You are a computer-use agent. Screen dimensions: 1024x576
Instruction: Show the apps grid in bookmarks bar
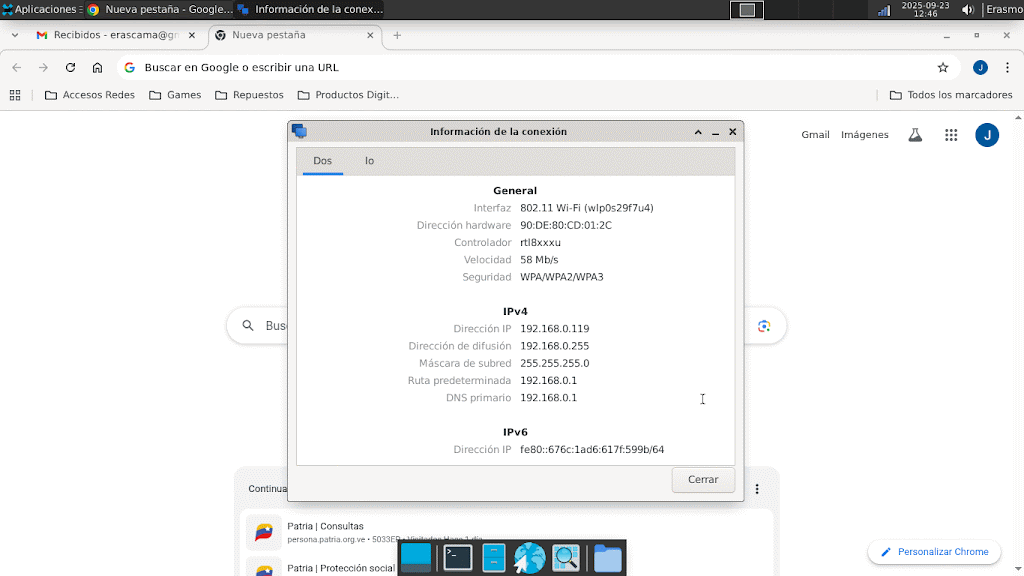(15, 95)
